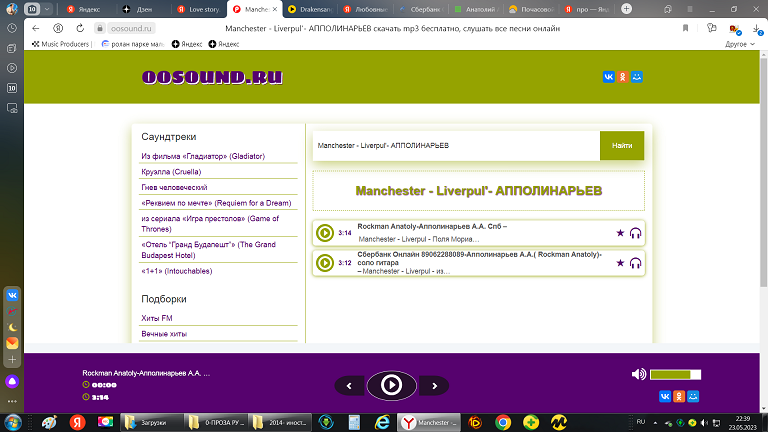The image size is (768, 432).
Task: Click the Найти search button
Action: click(622, 145)
